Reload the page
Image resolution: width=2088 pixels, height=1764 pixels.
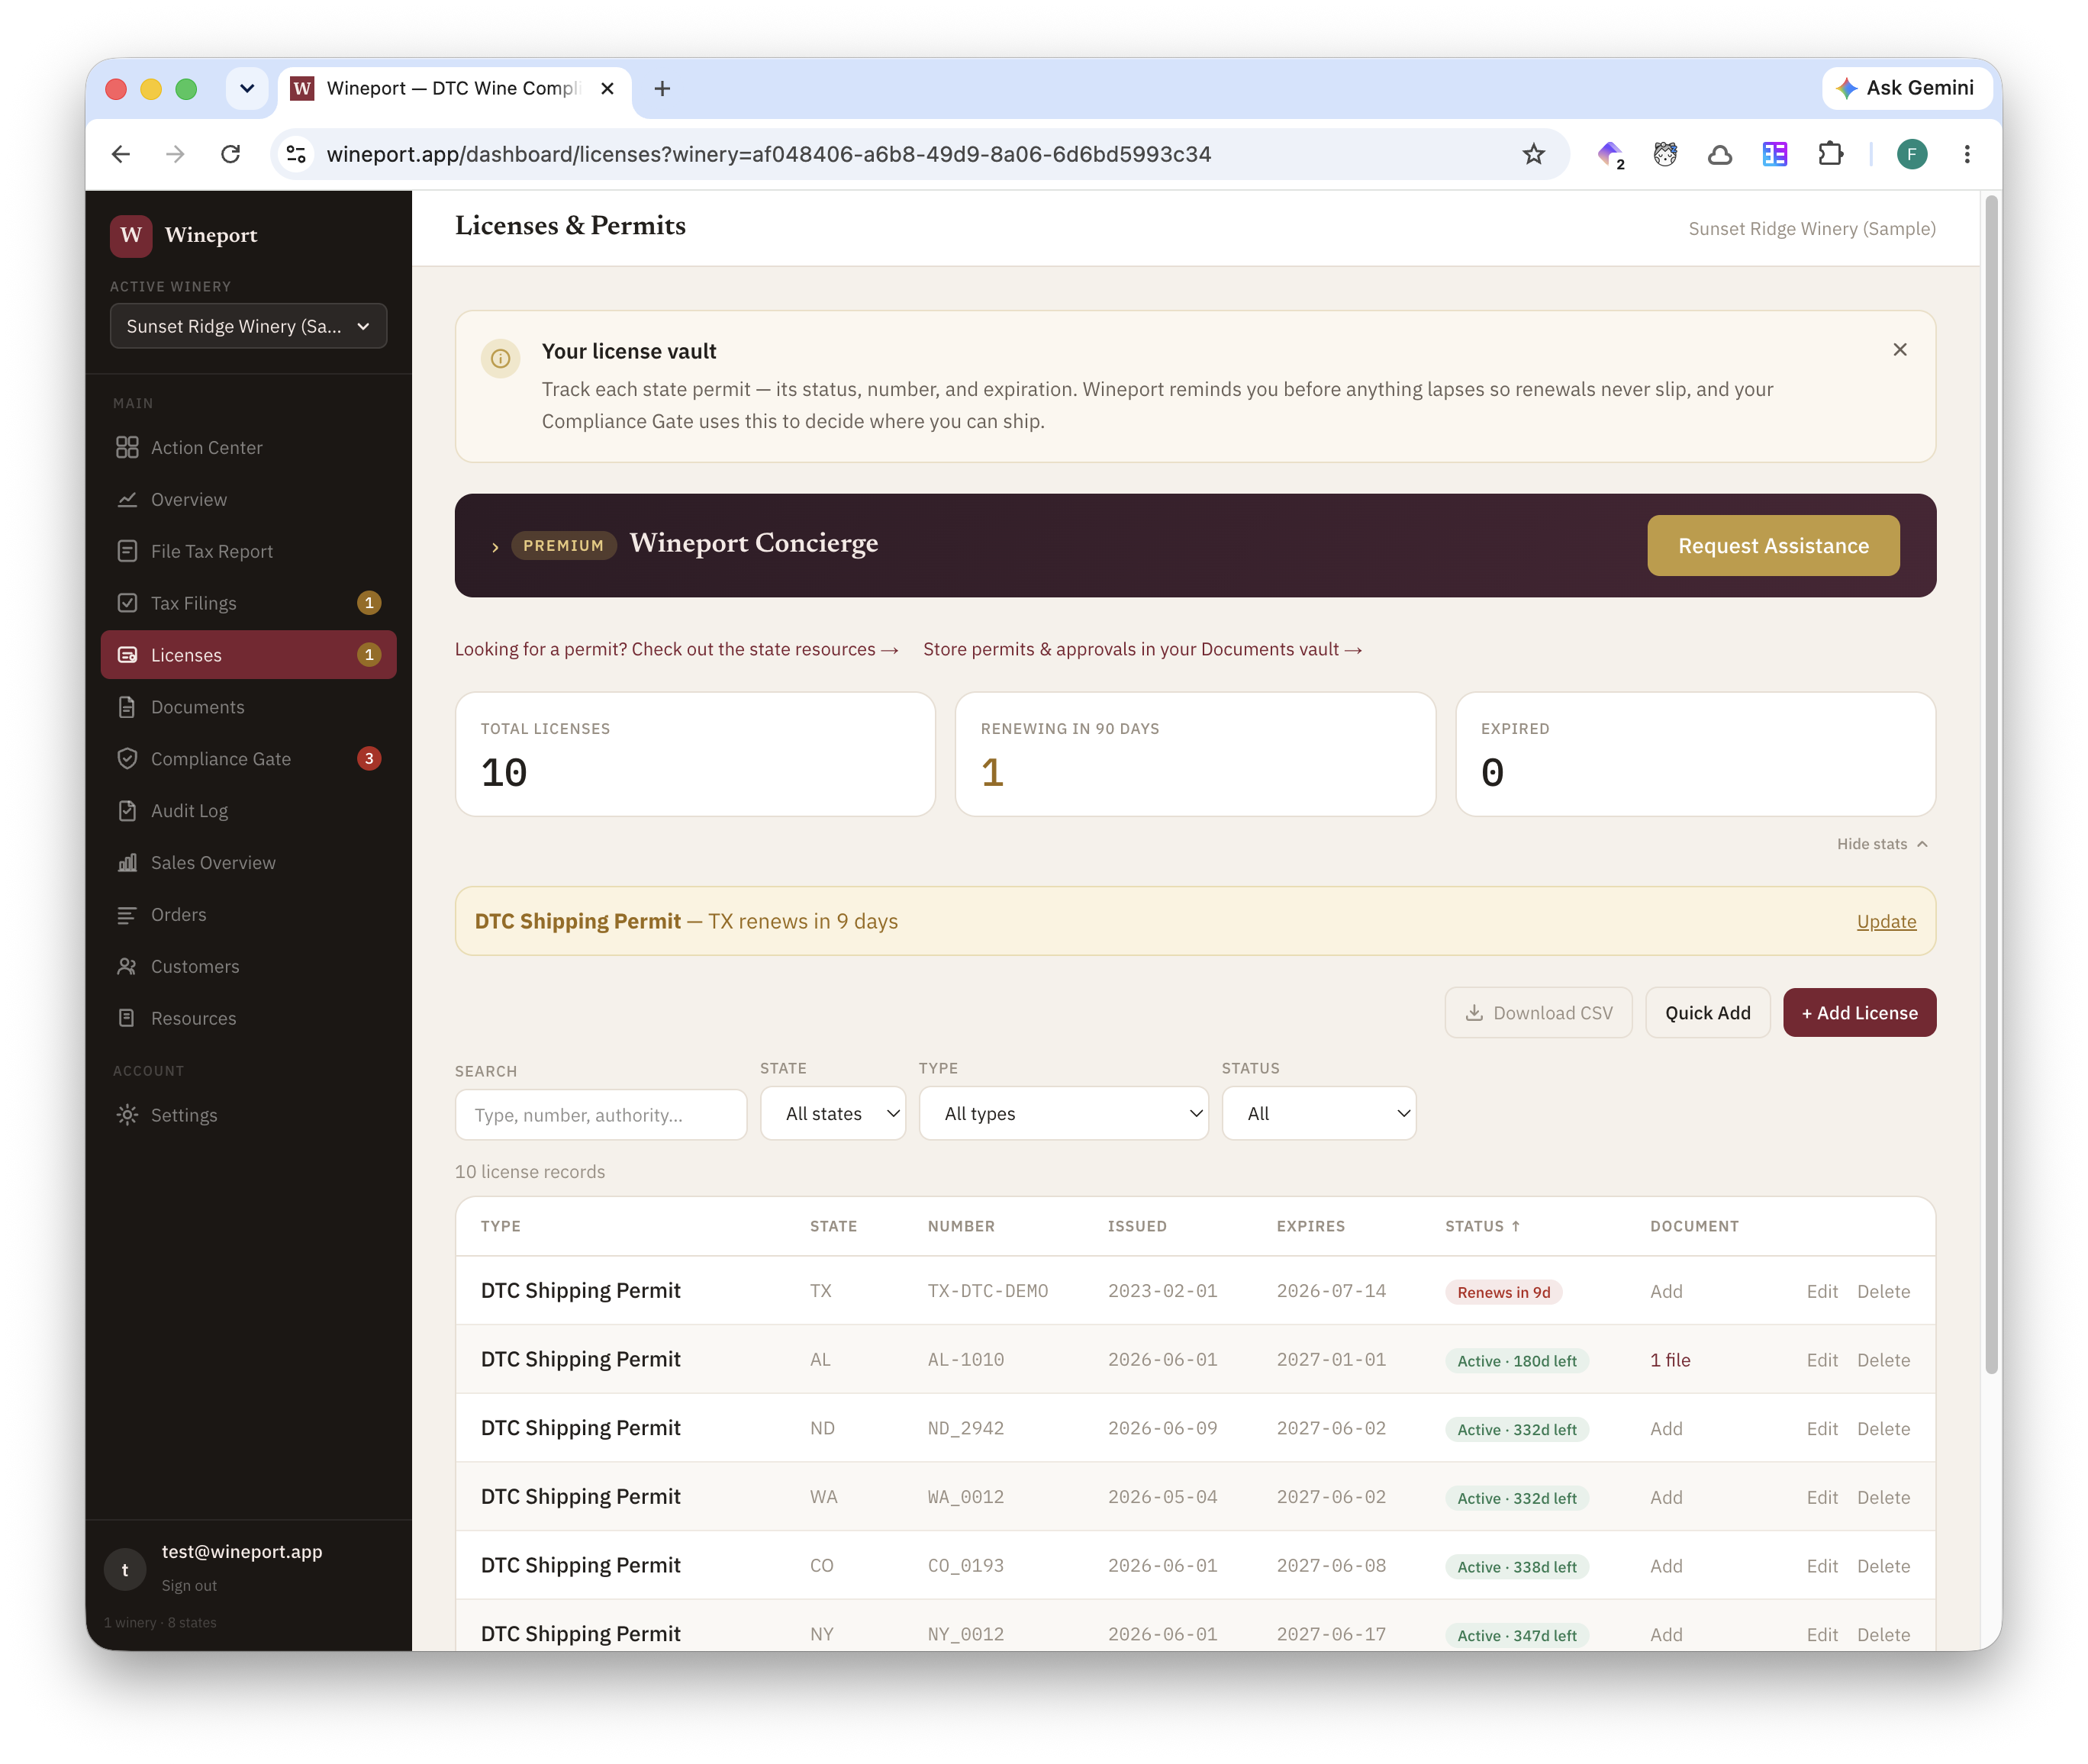click(x=230, y=154)
